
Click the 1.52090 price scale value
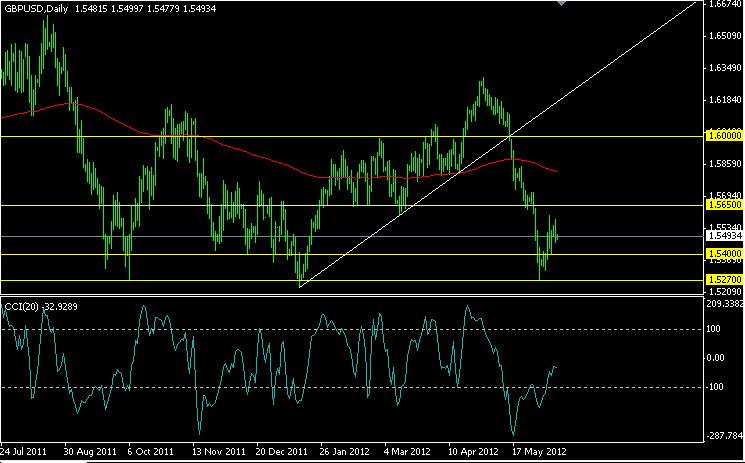[725, 291]
